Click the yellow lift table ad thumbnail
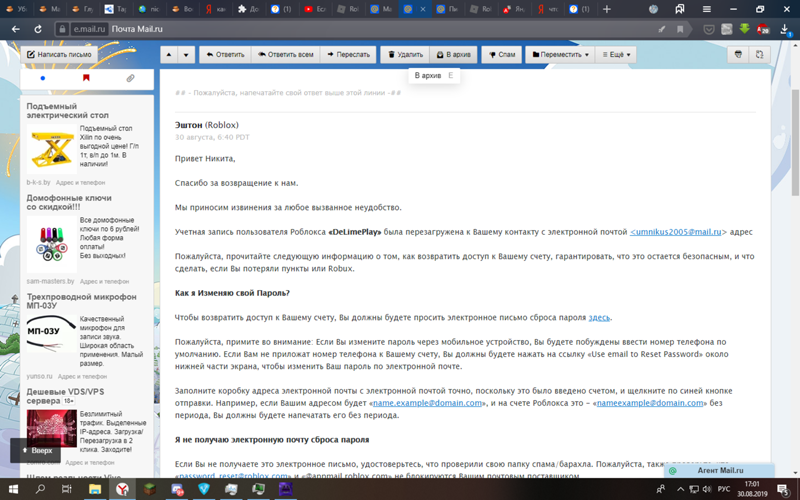Screen dimensions: 800x500 (52, 149)
